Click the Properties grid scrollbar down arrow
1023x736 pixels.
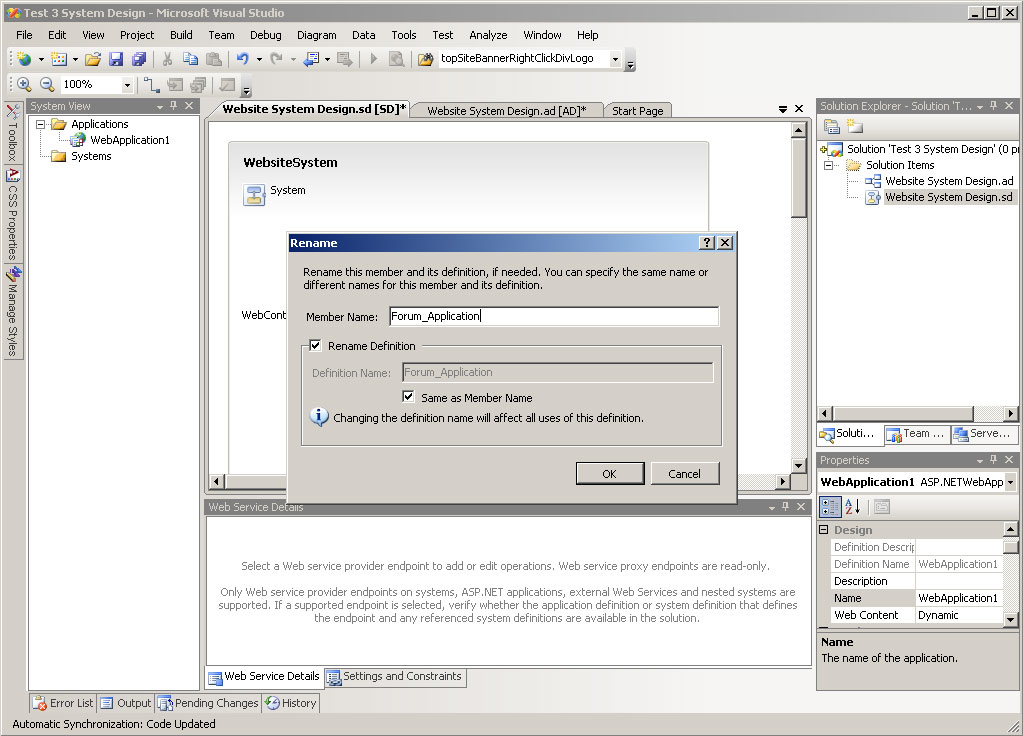click(1010, 619)
